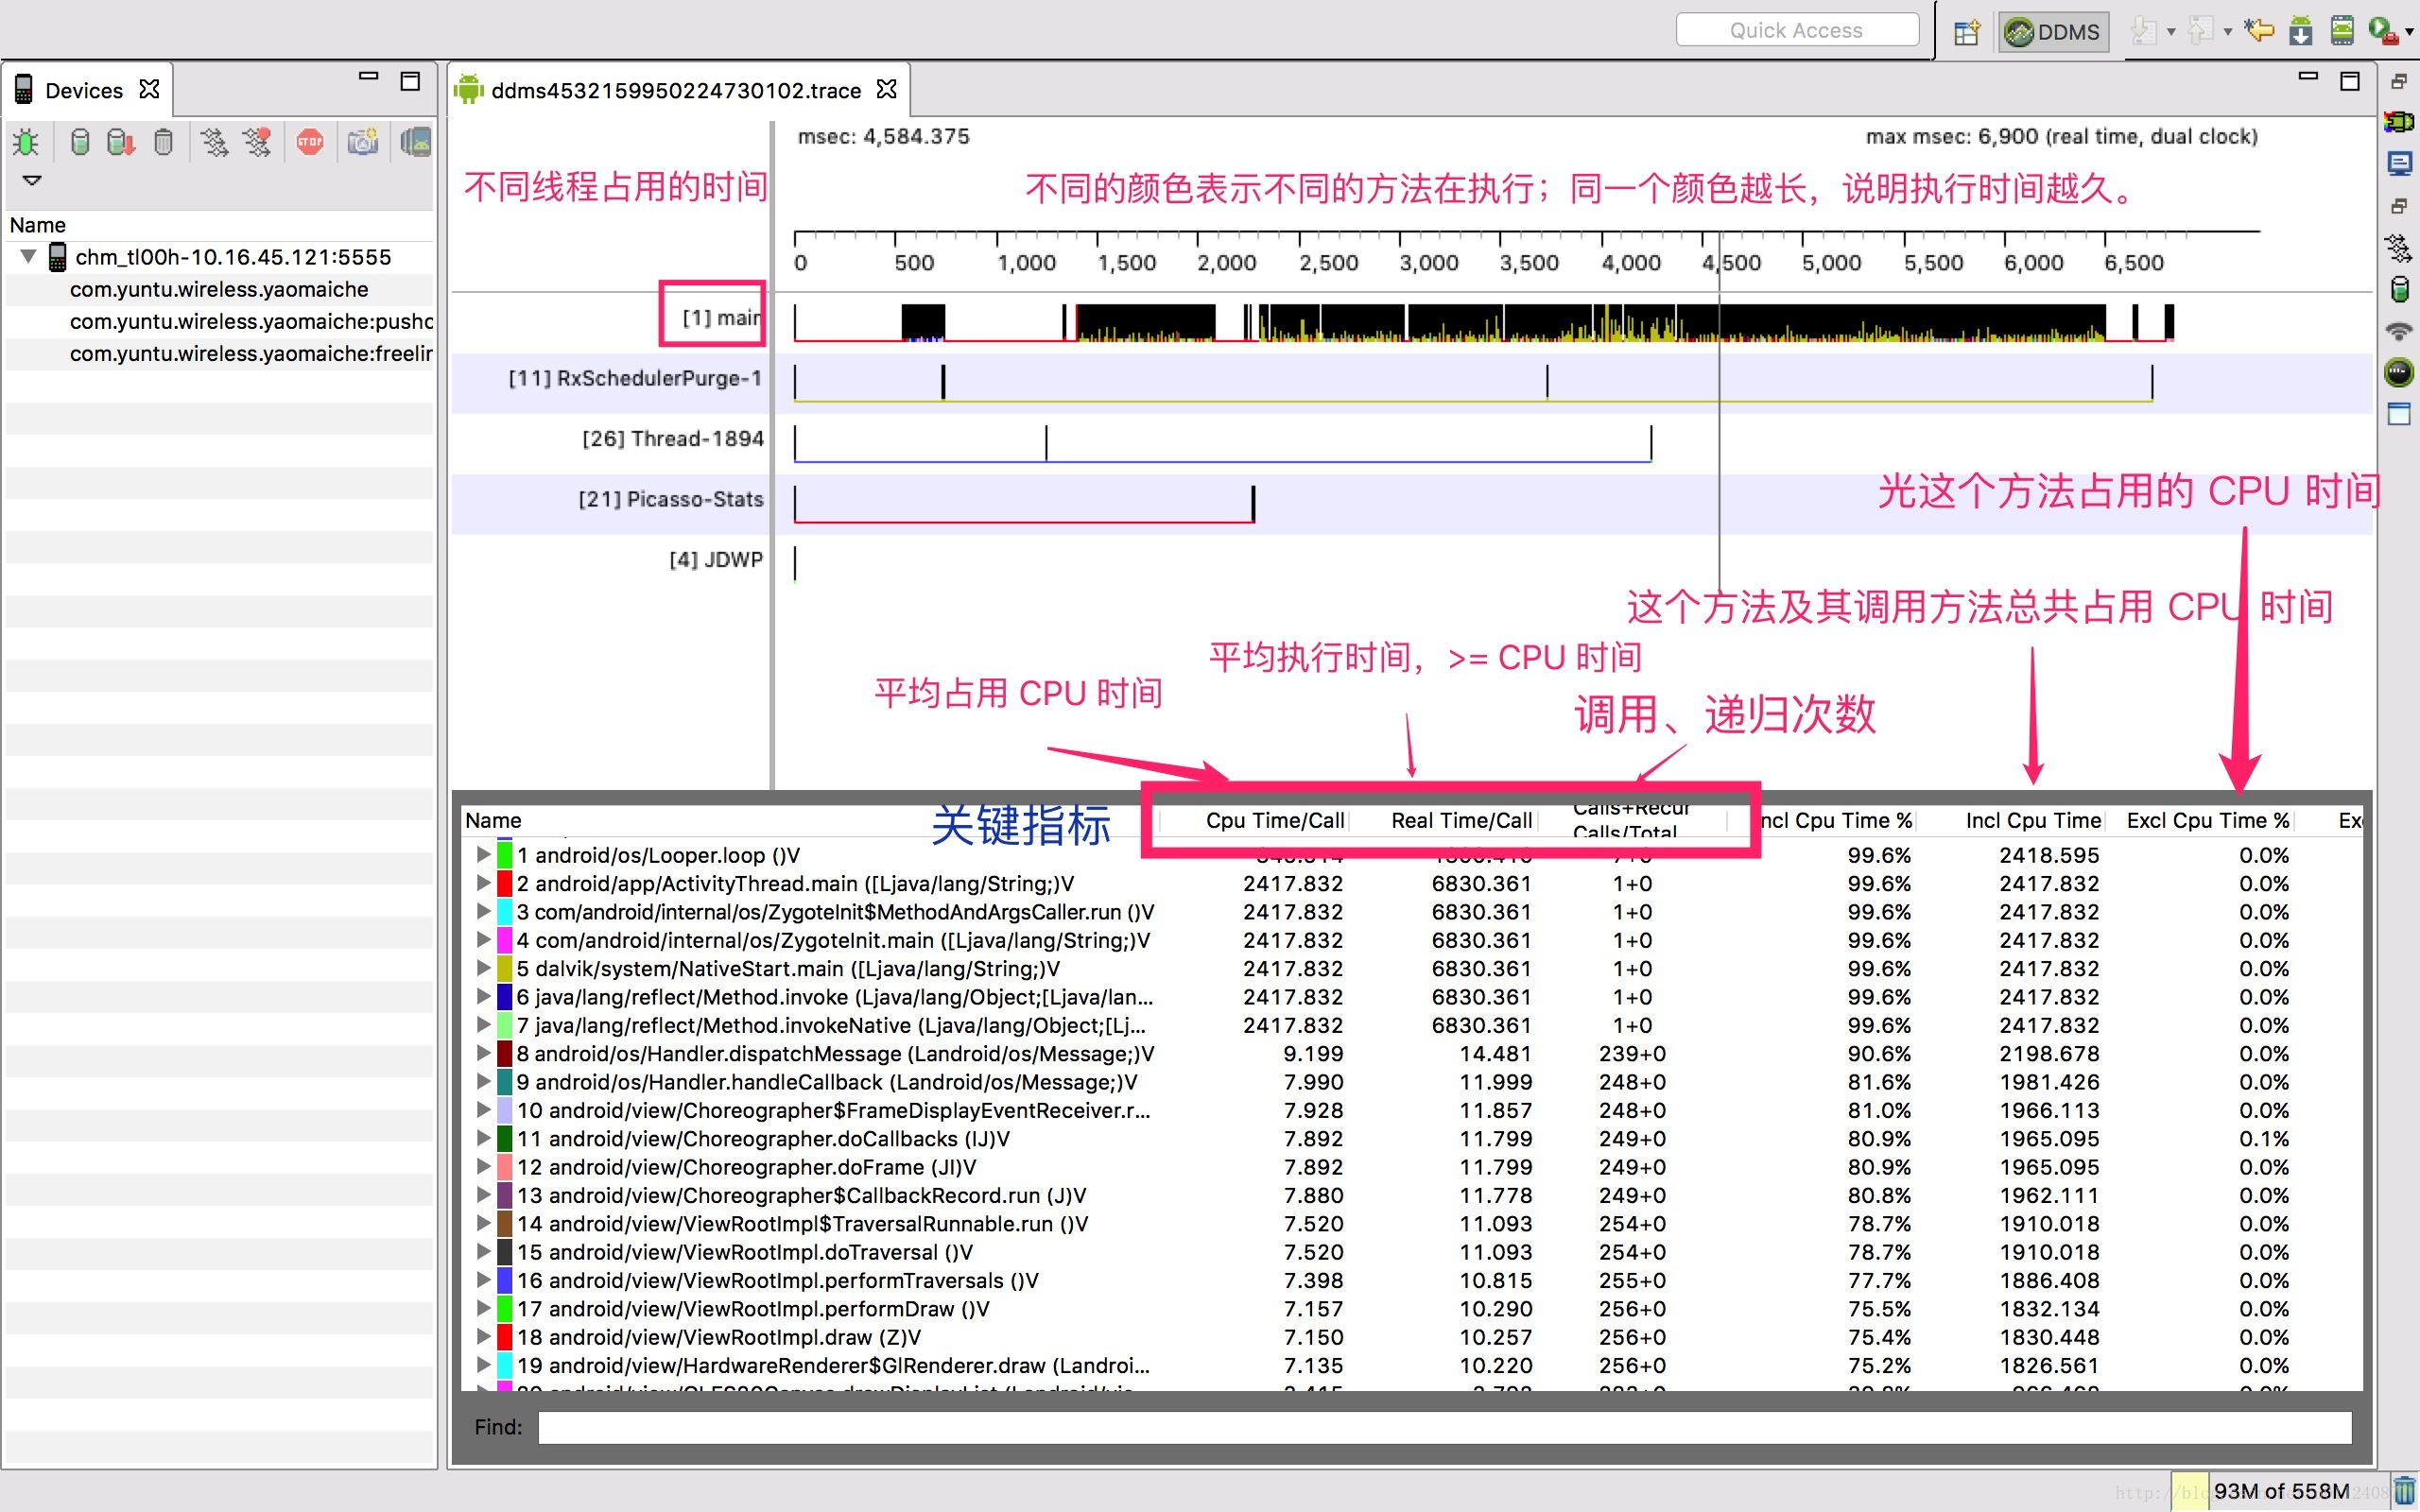Click the Cause GC trash icon
The image size is (2420, 1512).
coord(164,143)
